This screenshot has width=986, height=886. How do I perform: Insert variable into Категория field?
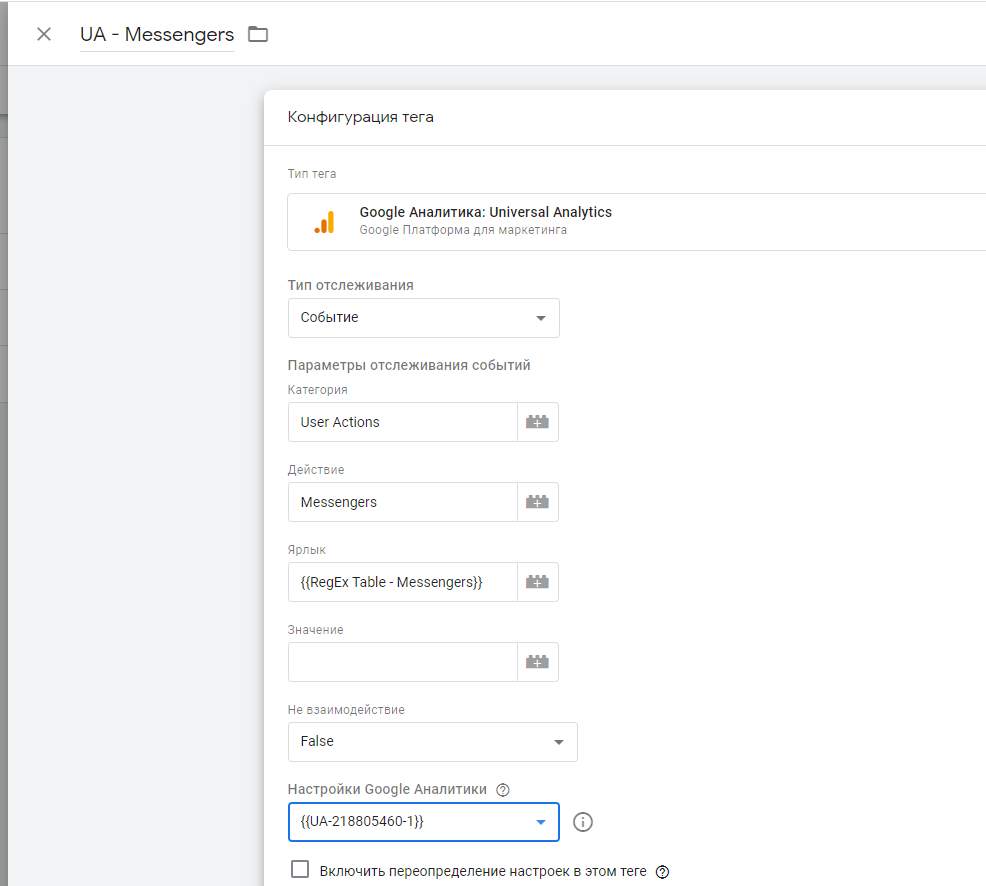coord(537,422)
